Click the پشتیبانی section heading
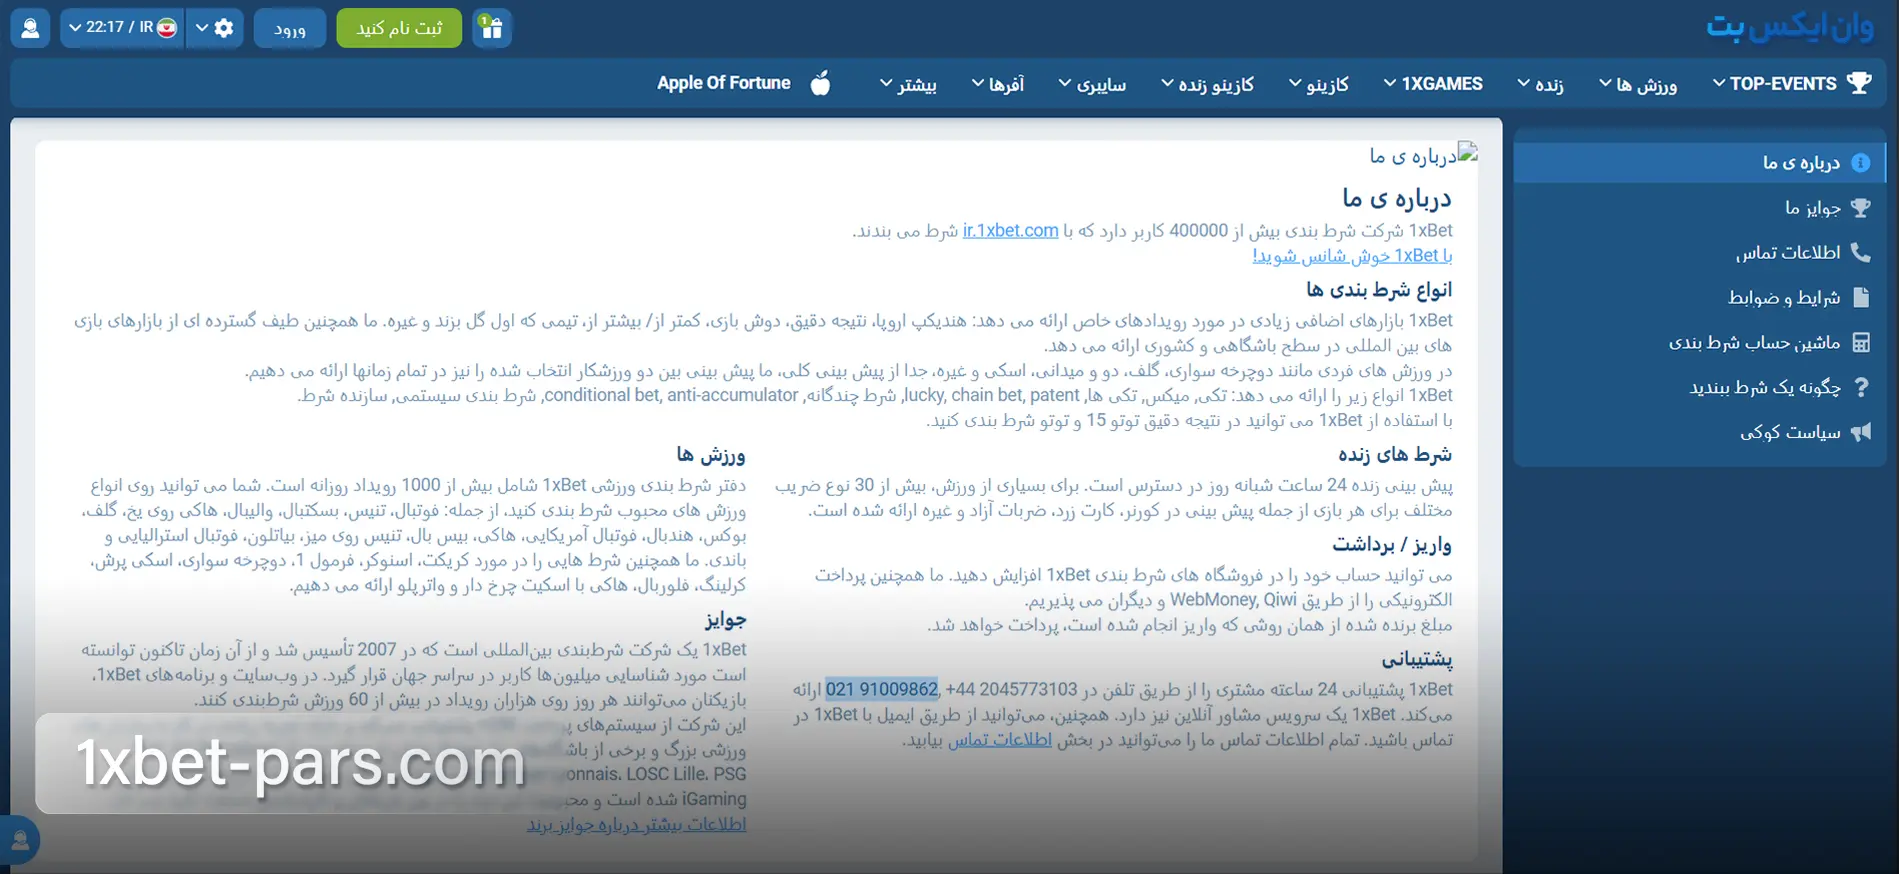Screen dimensions: 1899x874 pyautogui.click(x=1417, y=659)
